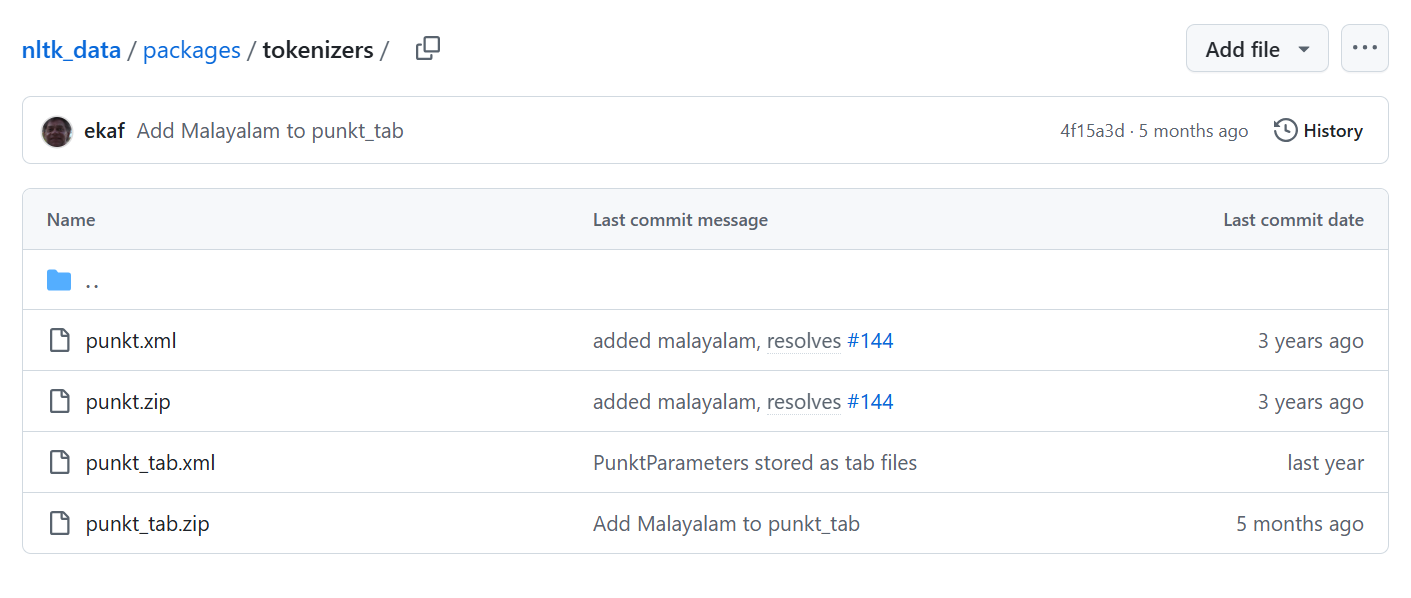Open the packages breadcrumb link
Image resolution: width=1411 pixels, height=598 pixels.
[x=191, y=49]
